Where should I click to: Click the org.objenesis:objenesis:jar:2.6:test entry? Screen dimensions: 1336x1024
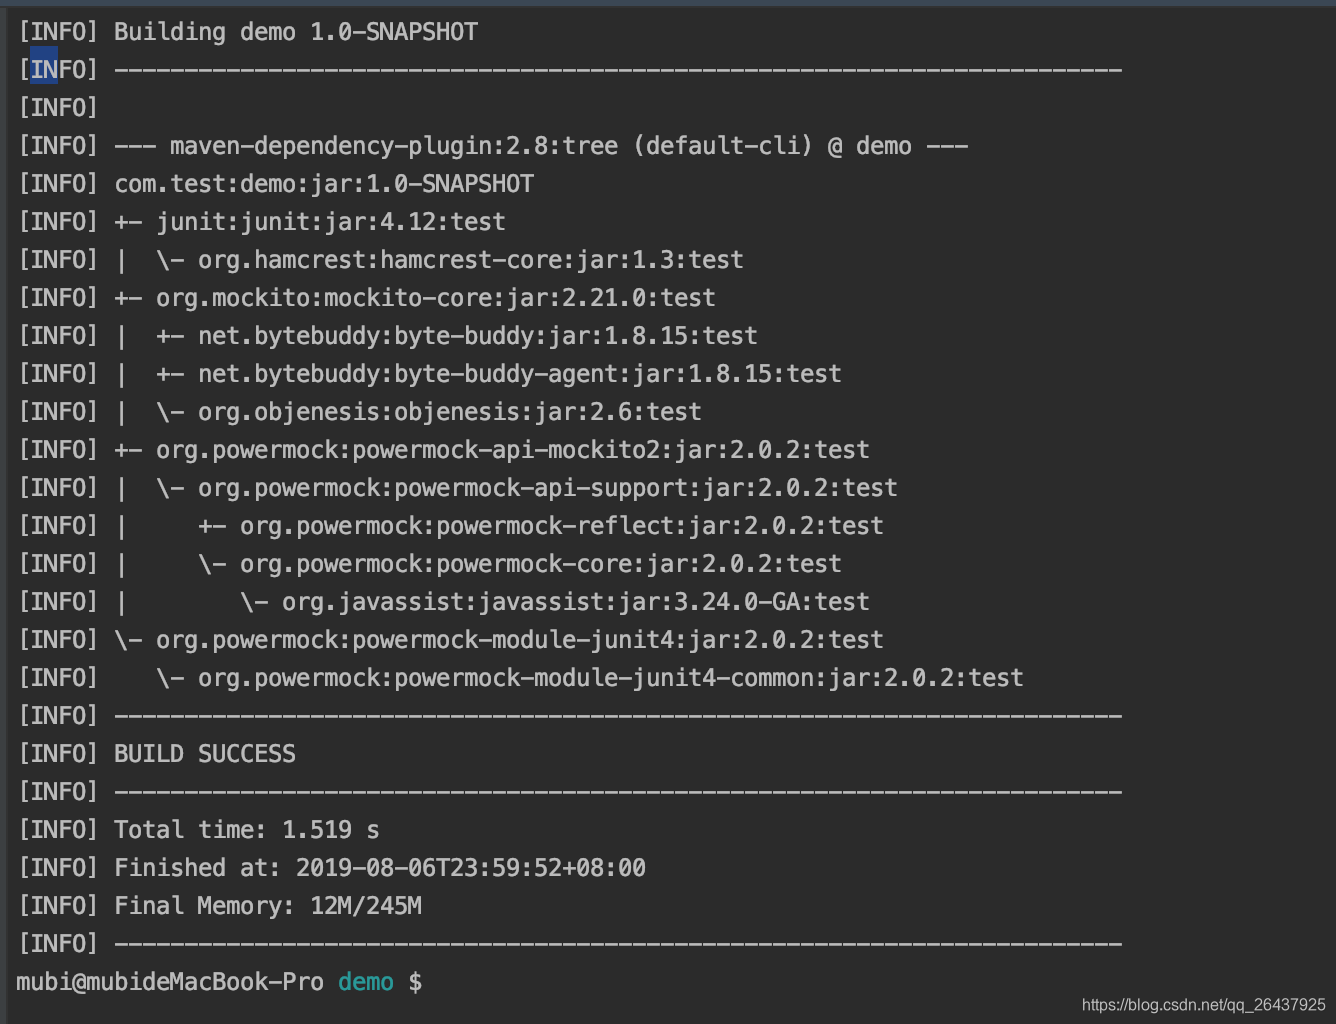(450, 412)
